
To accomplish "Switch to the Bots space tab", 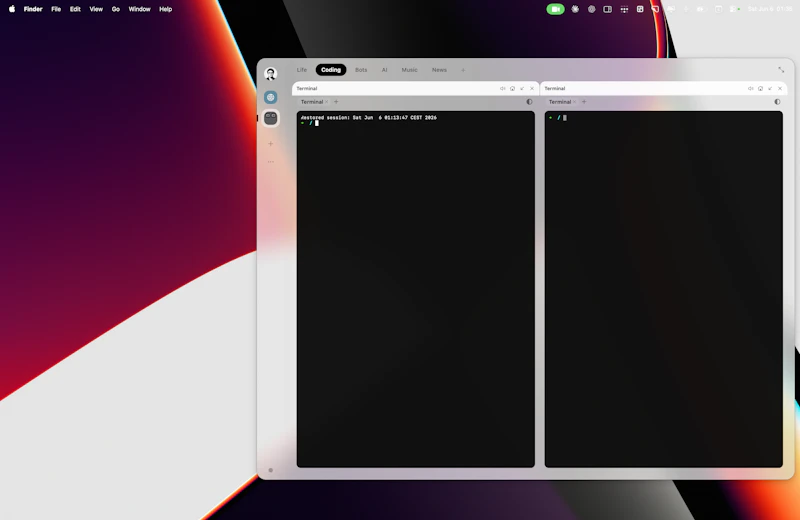I will [x=361, y=70].
